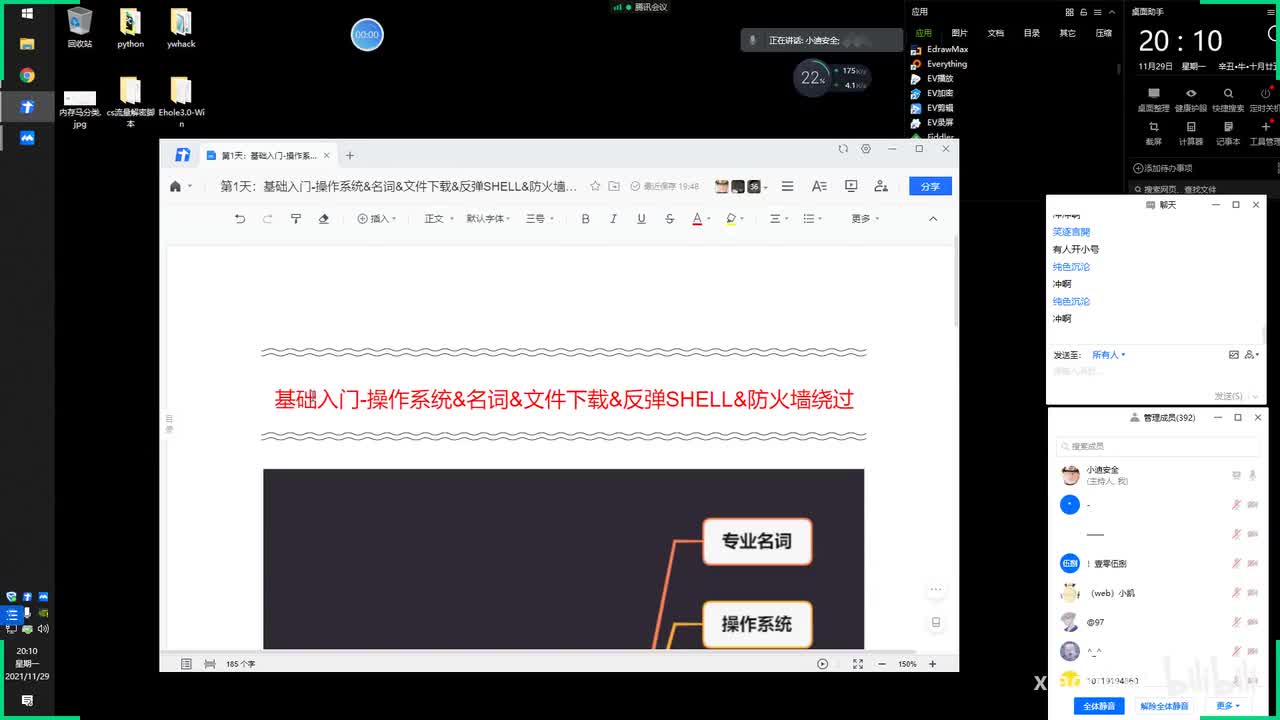Collapse the formatting toolbar with the chevron
The width and height of the screenshot is (1280, 720).
click(x=933, y=218)
